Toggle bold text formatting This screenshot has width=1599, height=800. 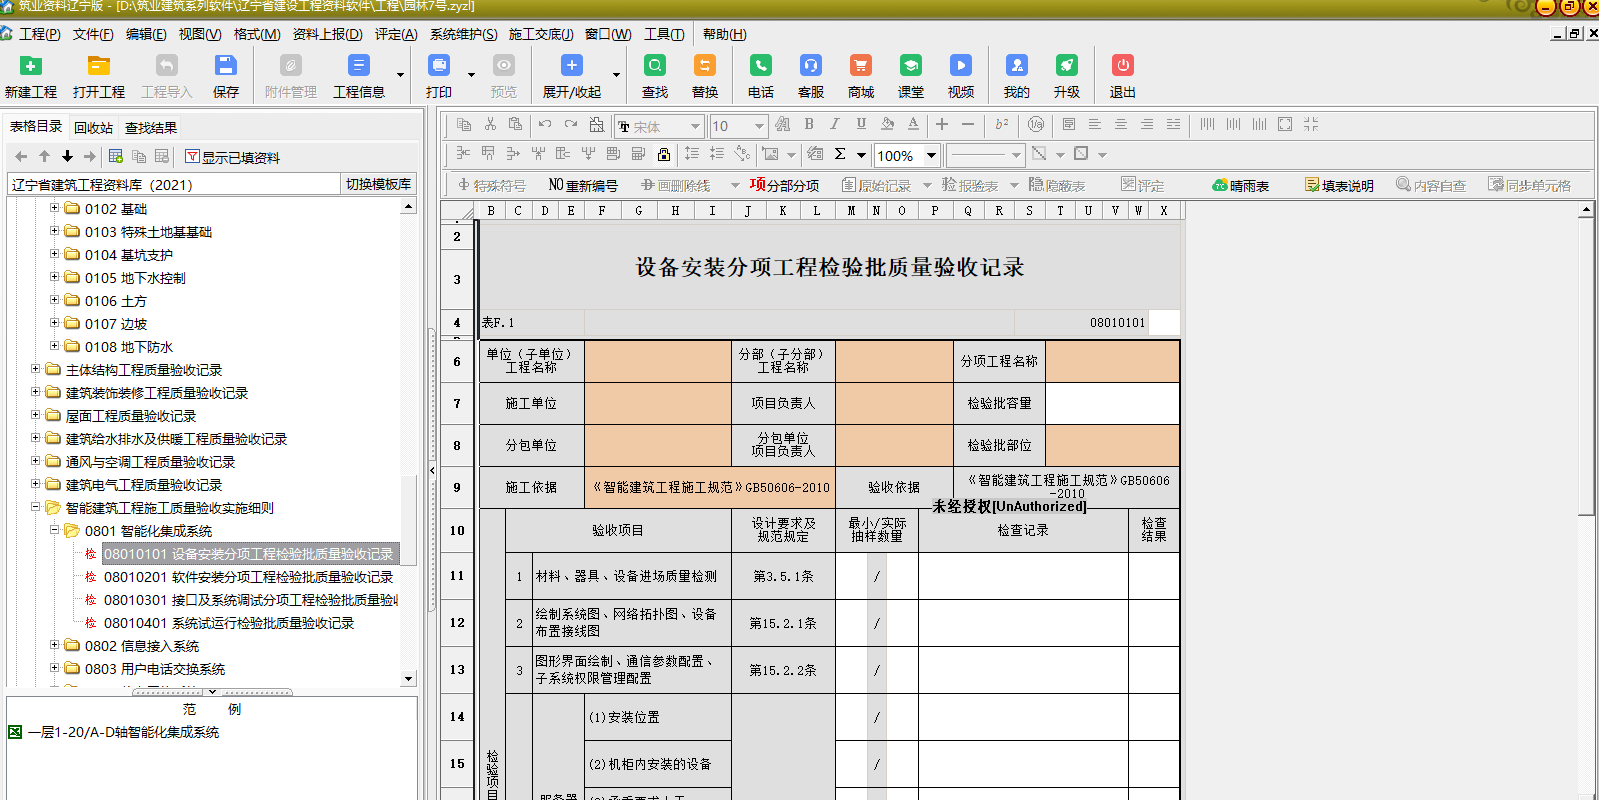tap(809, 125)
